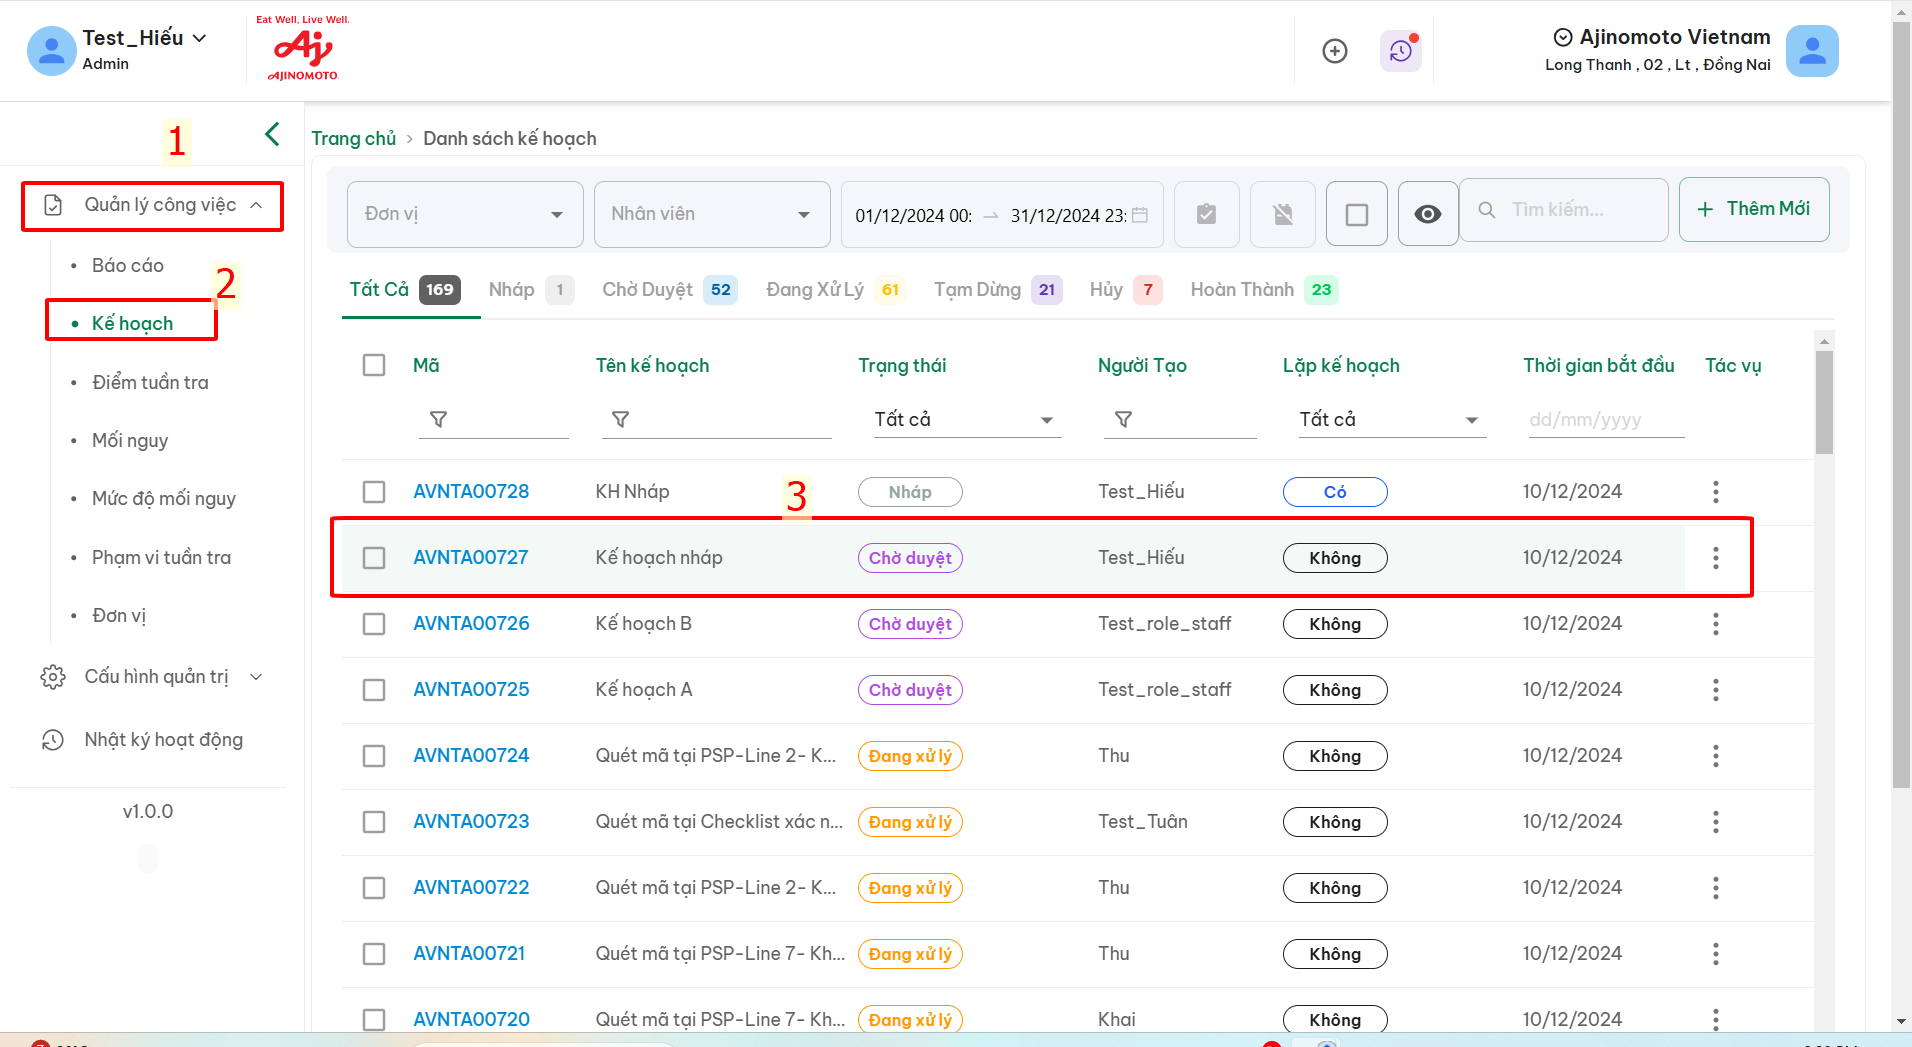Click the table's vertical scrollbar thumb
This screenshot has height=1047, width=1912.
1824,402
